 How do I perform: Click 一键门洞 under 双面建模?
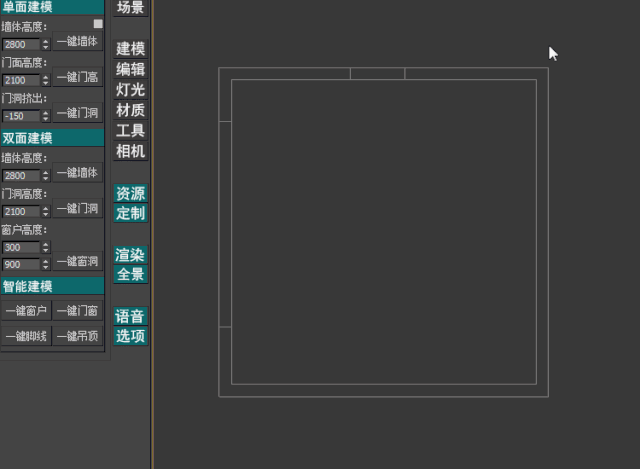coord(77,209)
